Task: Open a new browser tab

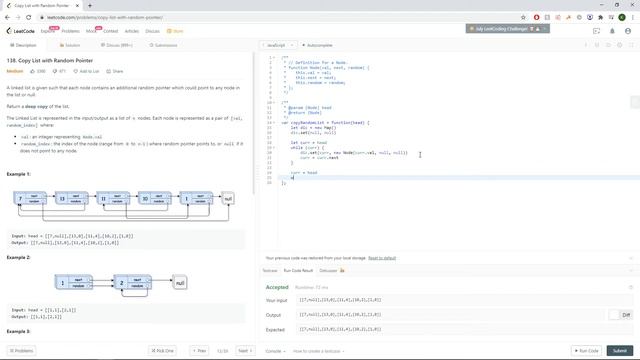Action: point(90,6)
